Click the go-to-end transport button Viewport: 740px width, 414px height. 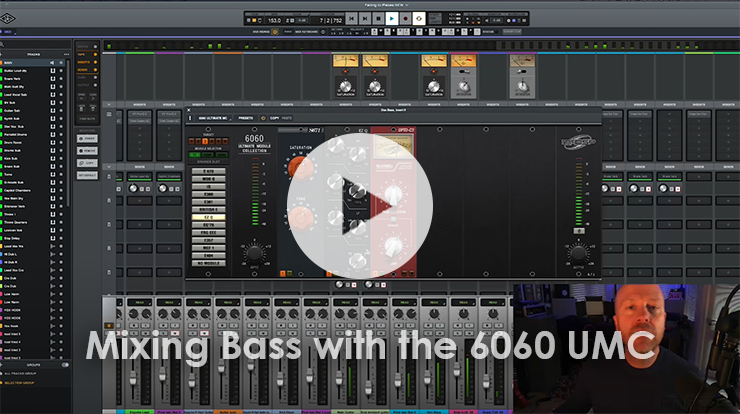click(x=364, y=18)
